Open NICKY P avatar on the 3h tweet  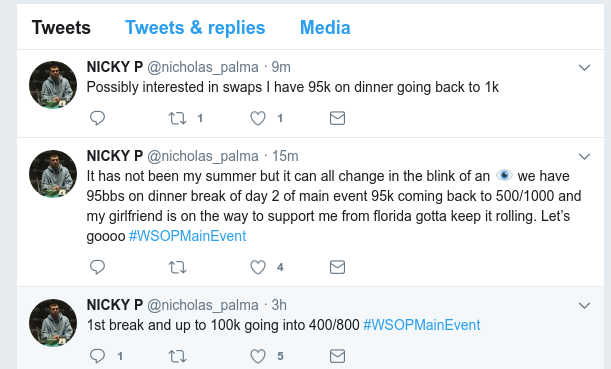coord(53,323)
